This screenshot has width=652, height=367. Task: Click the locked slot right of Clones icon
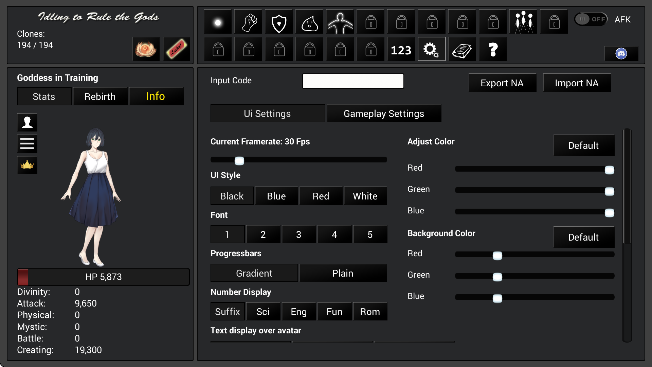(554, 22)
